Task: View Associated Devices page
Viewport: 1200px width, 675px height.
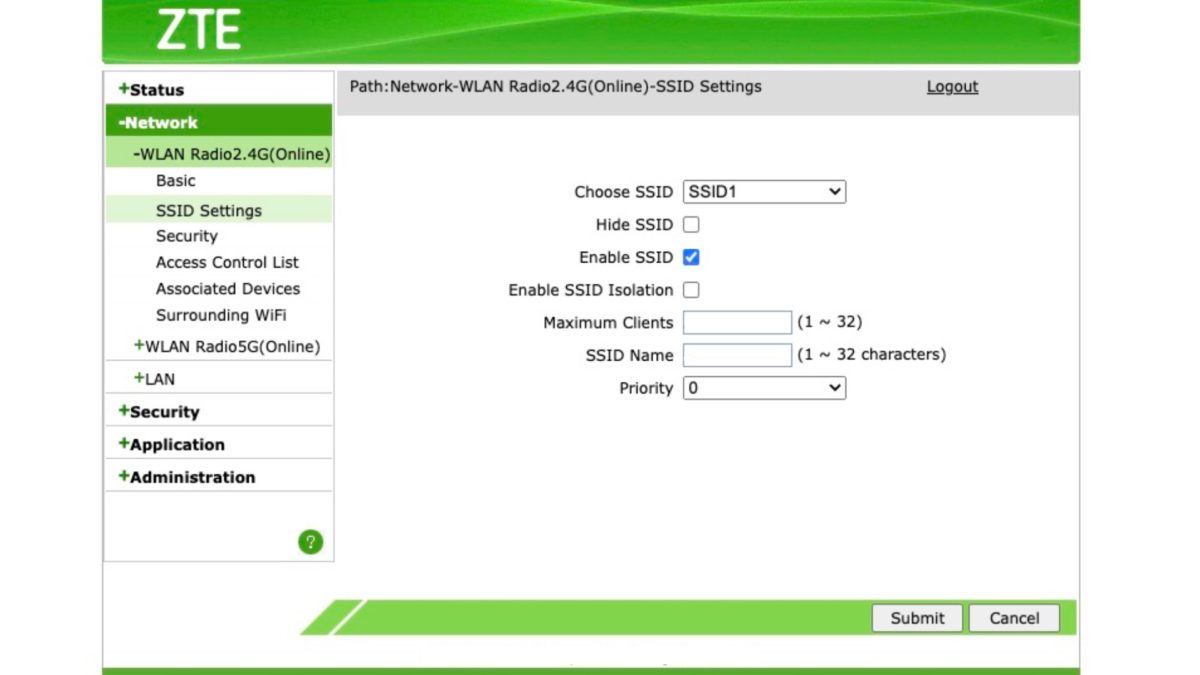Action: 227,289
